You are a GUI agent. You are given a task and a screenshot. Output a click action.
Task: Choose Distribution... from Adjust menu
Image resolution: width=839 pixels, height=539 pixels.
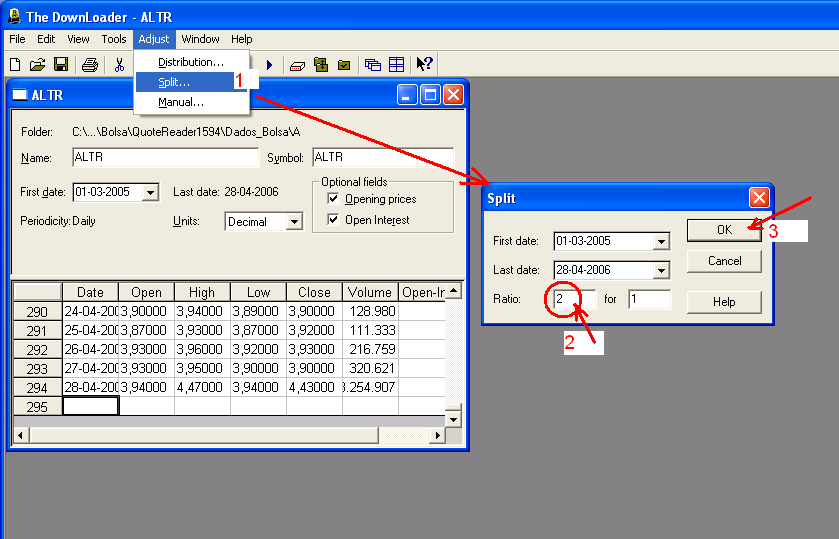tap(192, 62)
